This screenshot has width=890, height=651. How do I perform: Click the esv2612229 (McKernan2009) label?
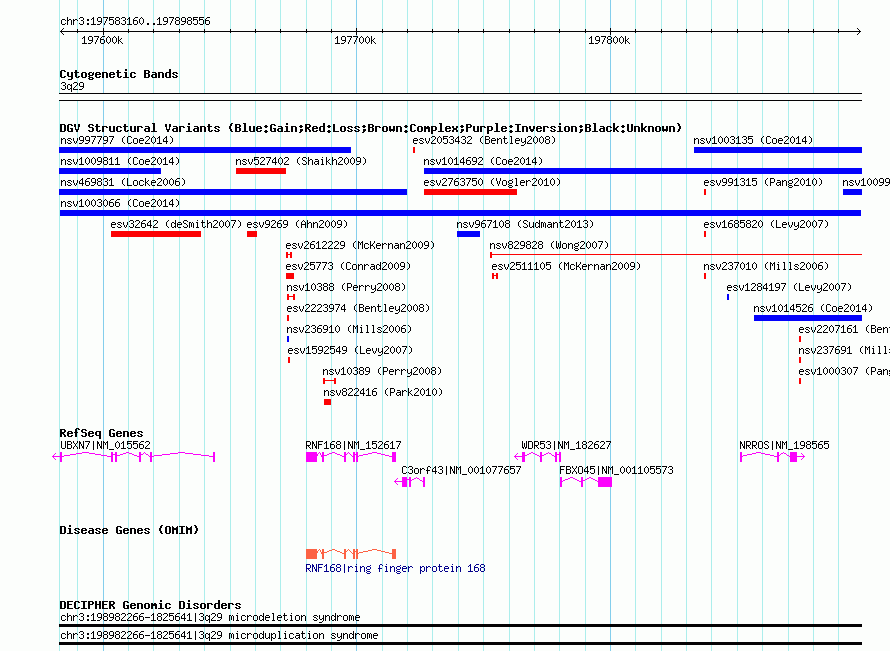tap(360, 245)
